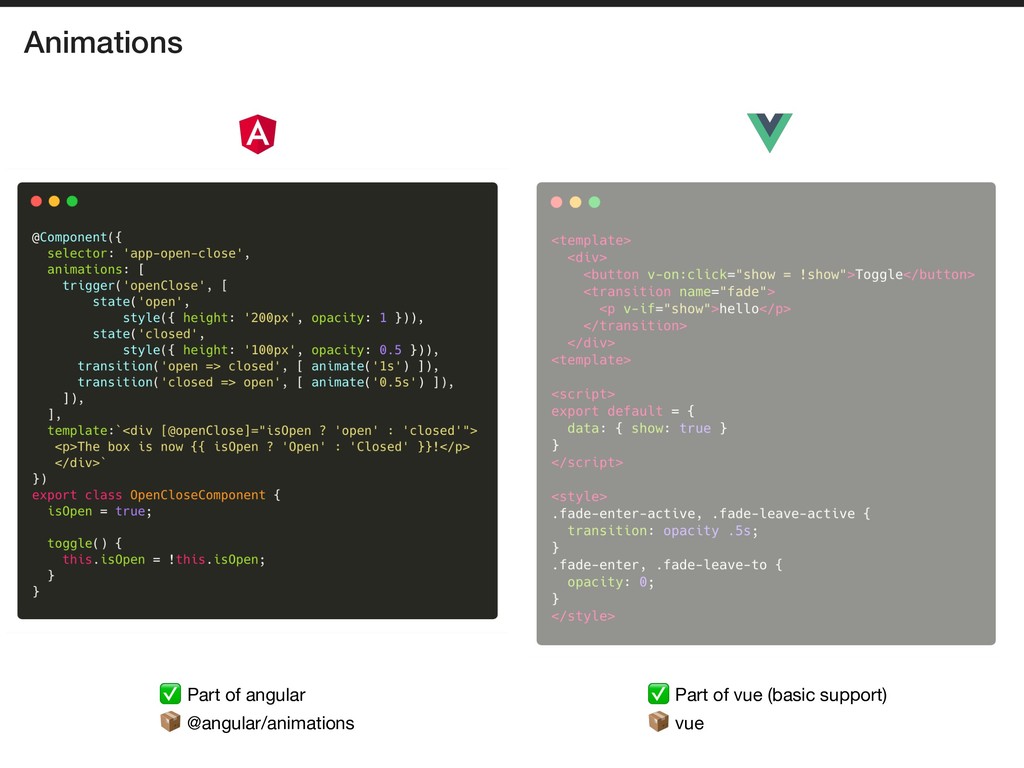Click the selector 'app-open-close' line

[148, 253]
